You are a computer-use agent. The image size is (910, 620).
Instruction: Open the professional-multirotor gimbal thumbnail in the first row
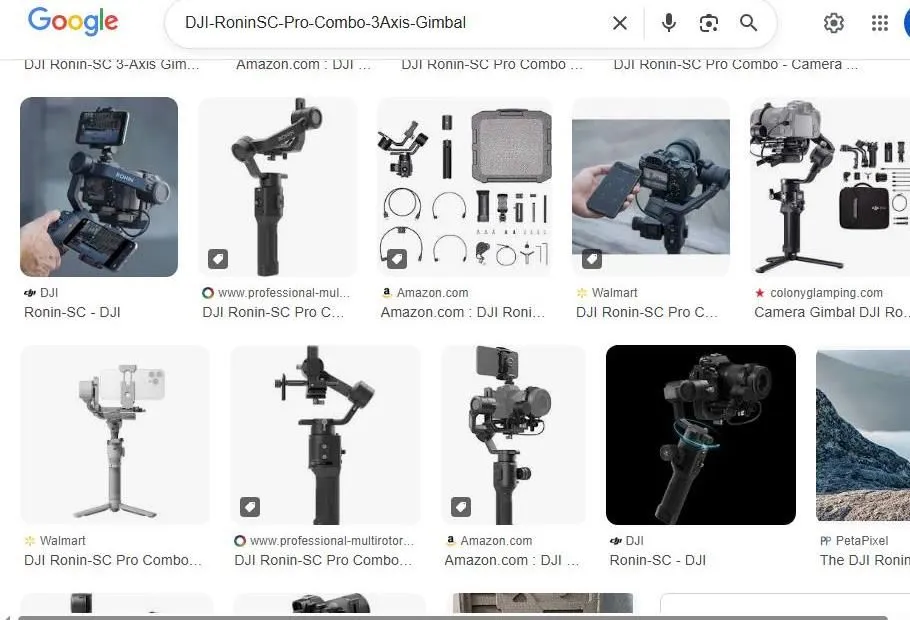[x=277, y=187]
